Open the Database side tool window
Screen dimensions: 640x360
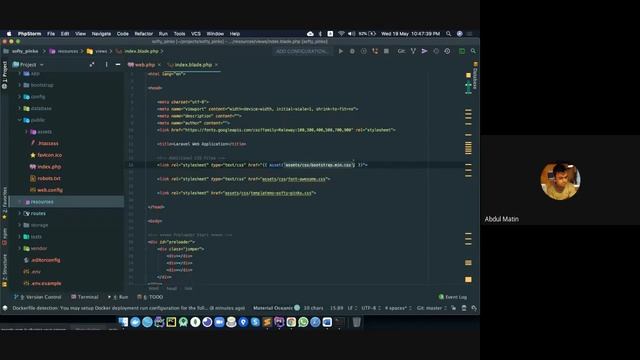(x=475, y=76)
